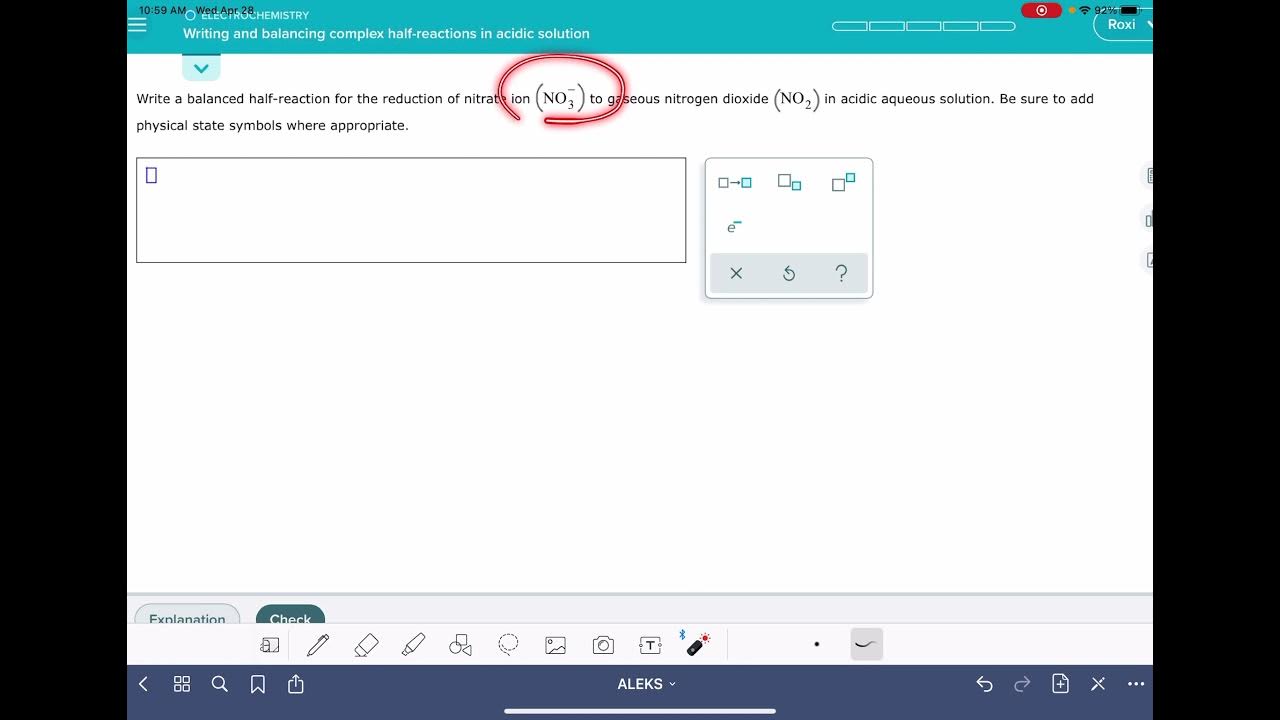Insert reaction arrow template
The width and height of the screenshot is (1280, 720).
pos(735,183)
